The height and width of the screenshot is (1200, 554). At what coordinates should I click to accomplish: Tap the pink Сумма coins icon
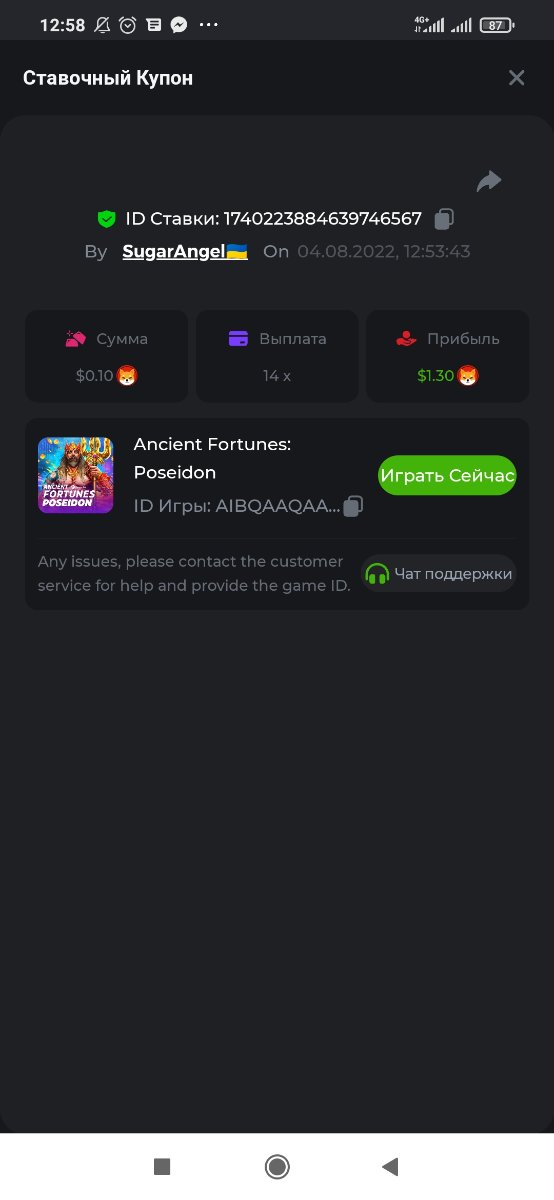(x=76, y=339)
